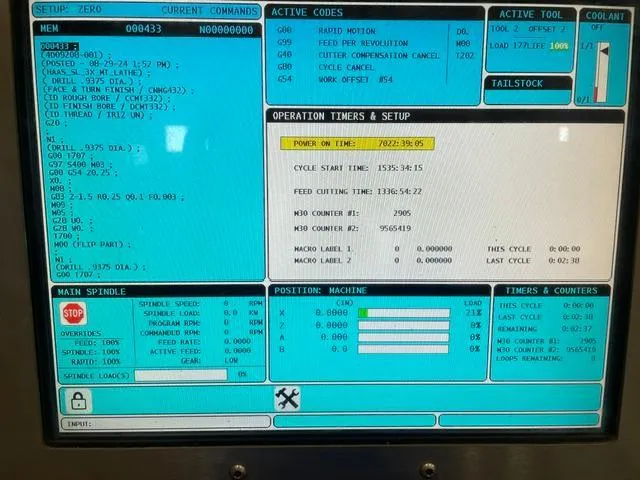
Task: Click the G80 Cycle Cancel code
Action: [x=325, y=67]
